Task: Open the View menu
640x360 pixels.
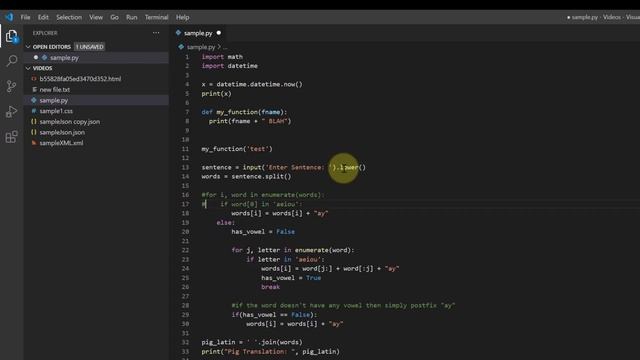Action: (96, 17)
